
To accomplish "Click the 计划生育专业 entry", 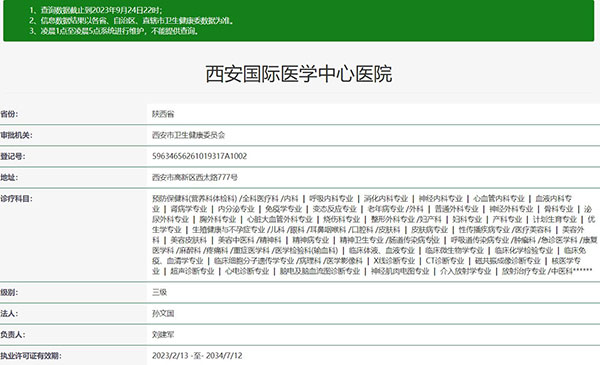I will (555, 219).
